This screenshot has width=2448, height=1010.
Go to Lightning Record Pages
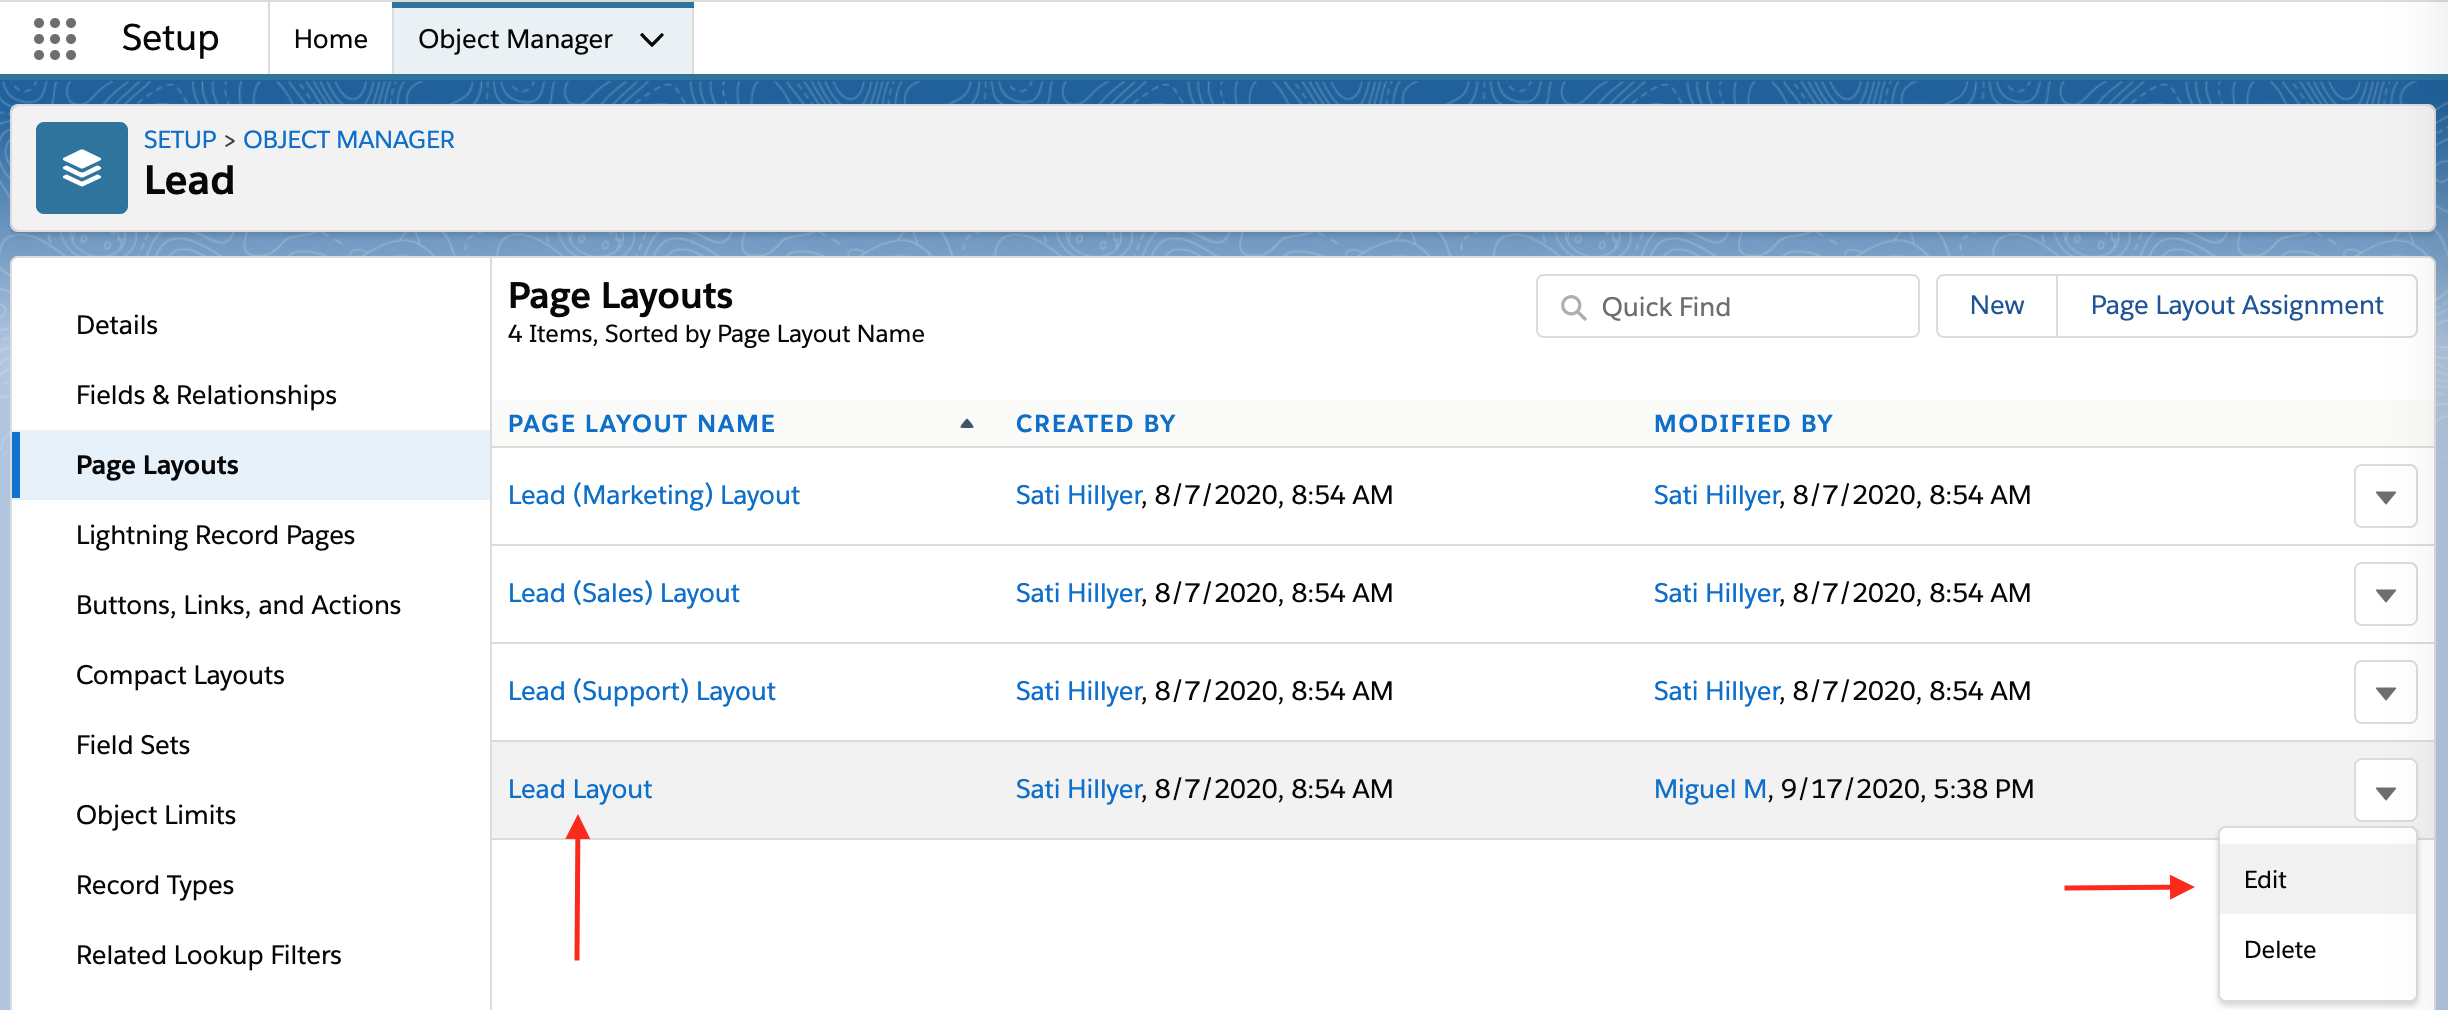215,535
